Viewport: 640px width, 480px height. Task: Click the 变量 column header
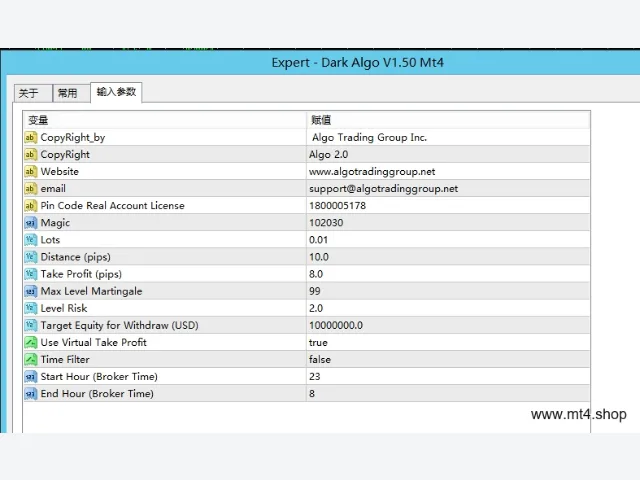(165, 120)
